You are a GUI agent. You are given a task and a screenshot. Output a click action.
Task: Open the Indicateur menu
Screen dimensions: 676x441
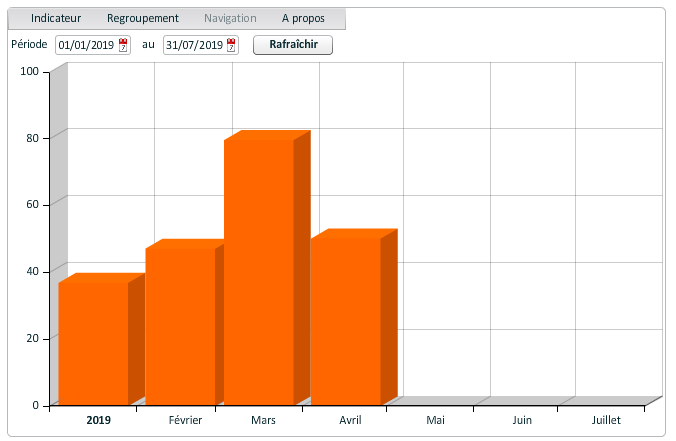coord(56,19)
